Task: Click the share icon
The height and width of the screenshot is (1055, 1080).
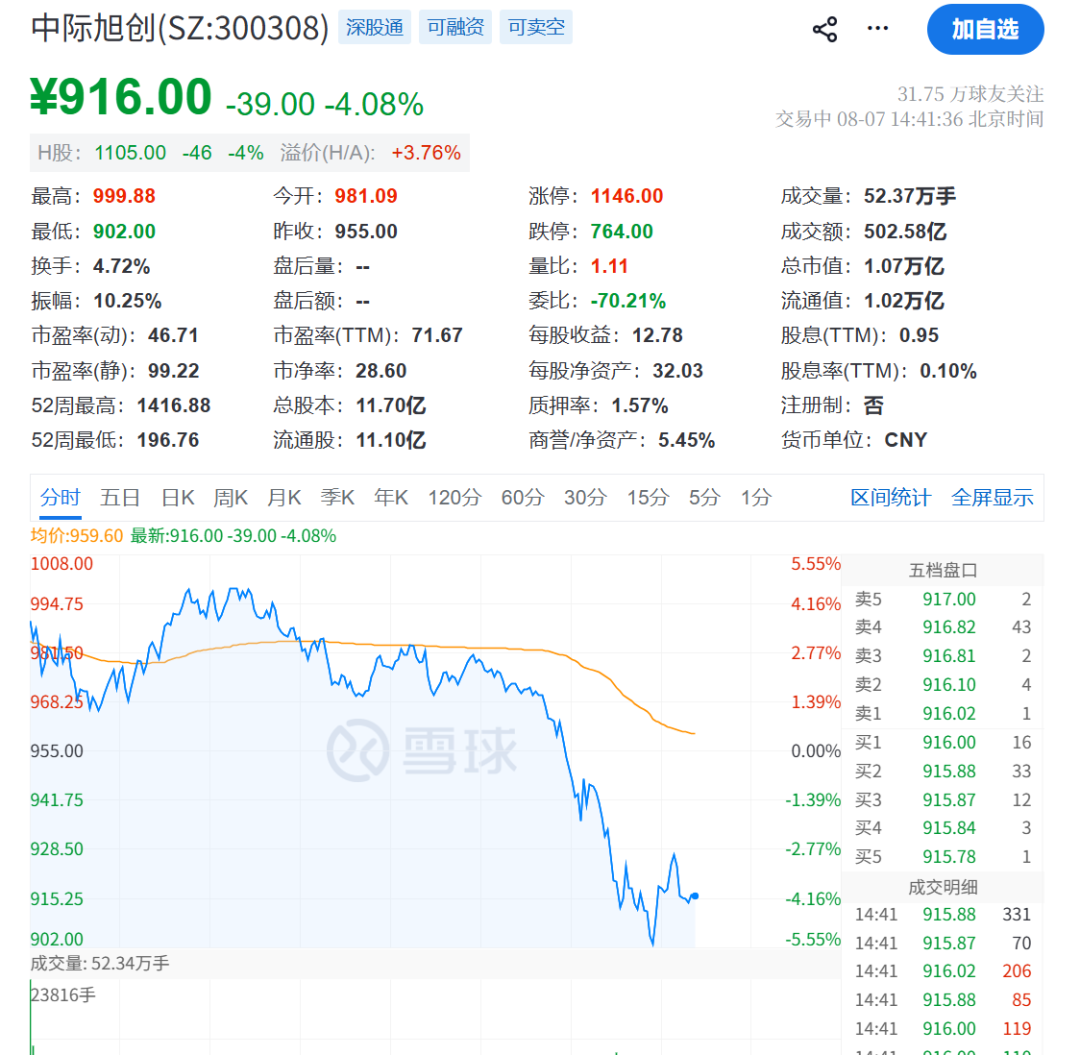Action: point(824,30)
